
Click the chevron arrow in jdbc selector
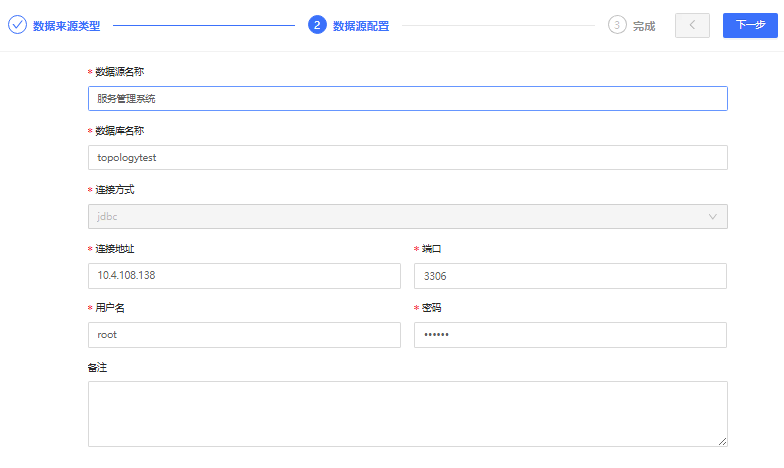coord(712,216)
